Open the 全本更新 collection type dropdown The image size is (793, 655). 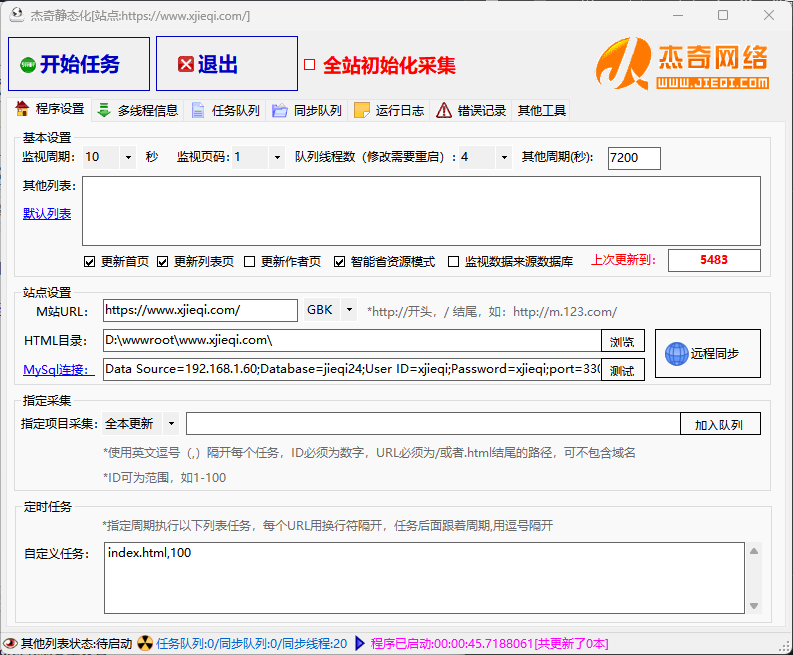tap(171, 424)
